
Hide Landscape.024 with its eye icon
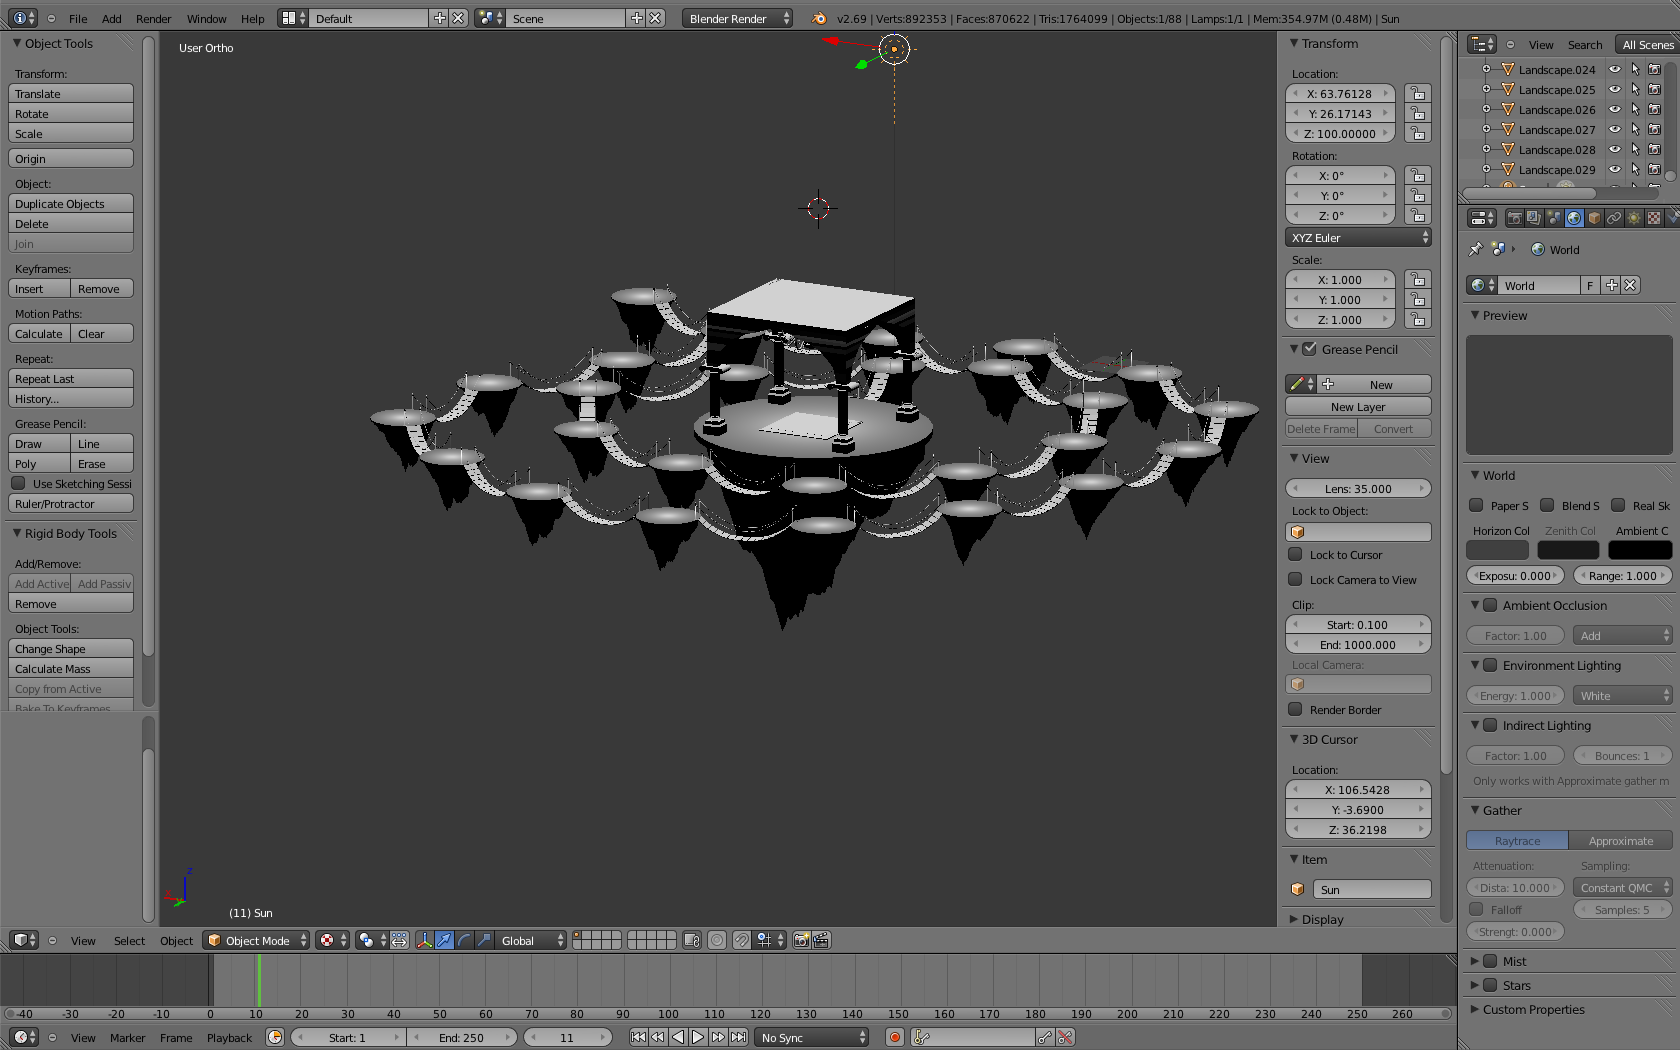click(1614, 70)
